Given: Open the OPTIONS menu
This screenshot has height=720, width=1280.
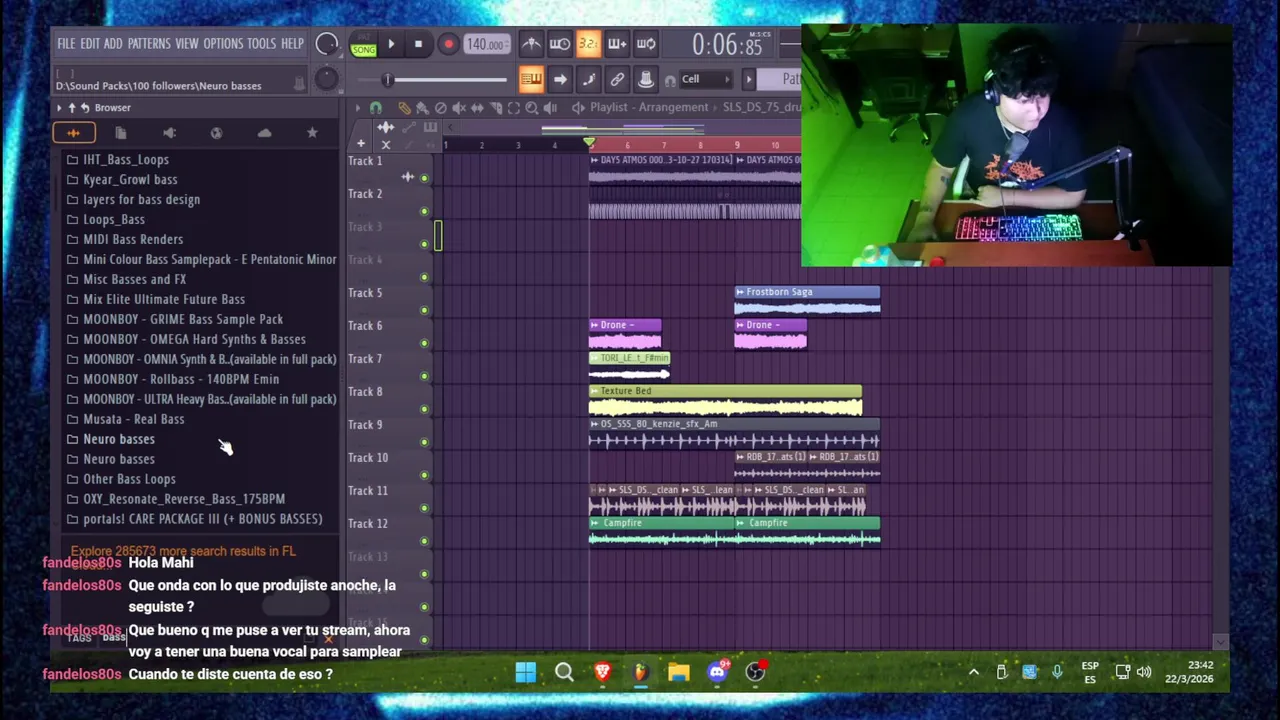Looking at the screenshot, I should (223, 44).
